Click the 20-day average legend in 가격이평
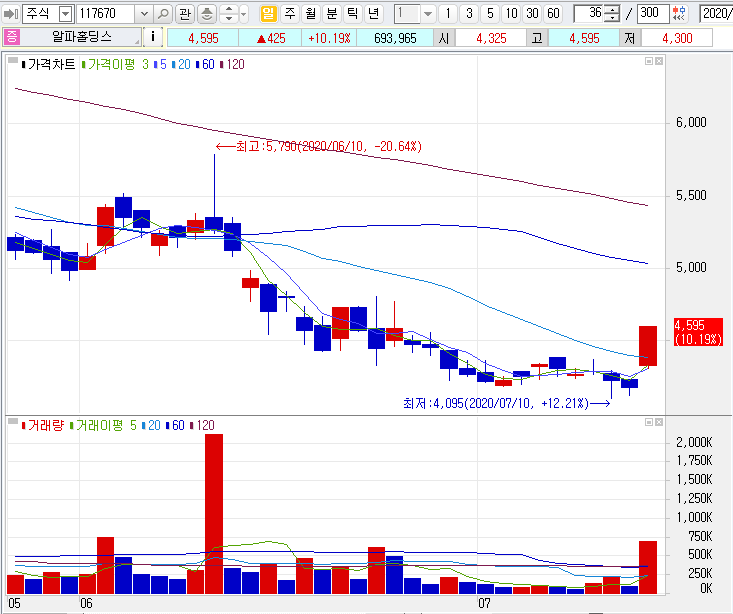 pos(181,65)
